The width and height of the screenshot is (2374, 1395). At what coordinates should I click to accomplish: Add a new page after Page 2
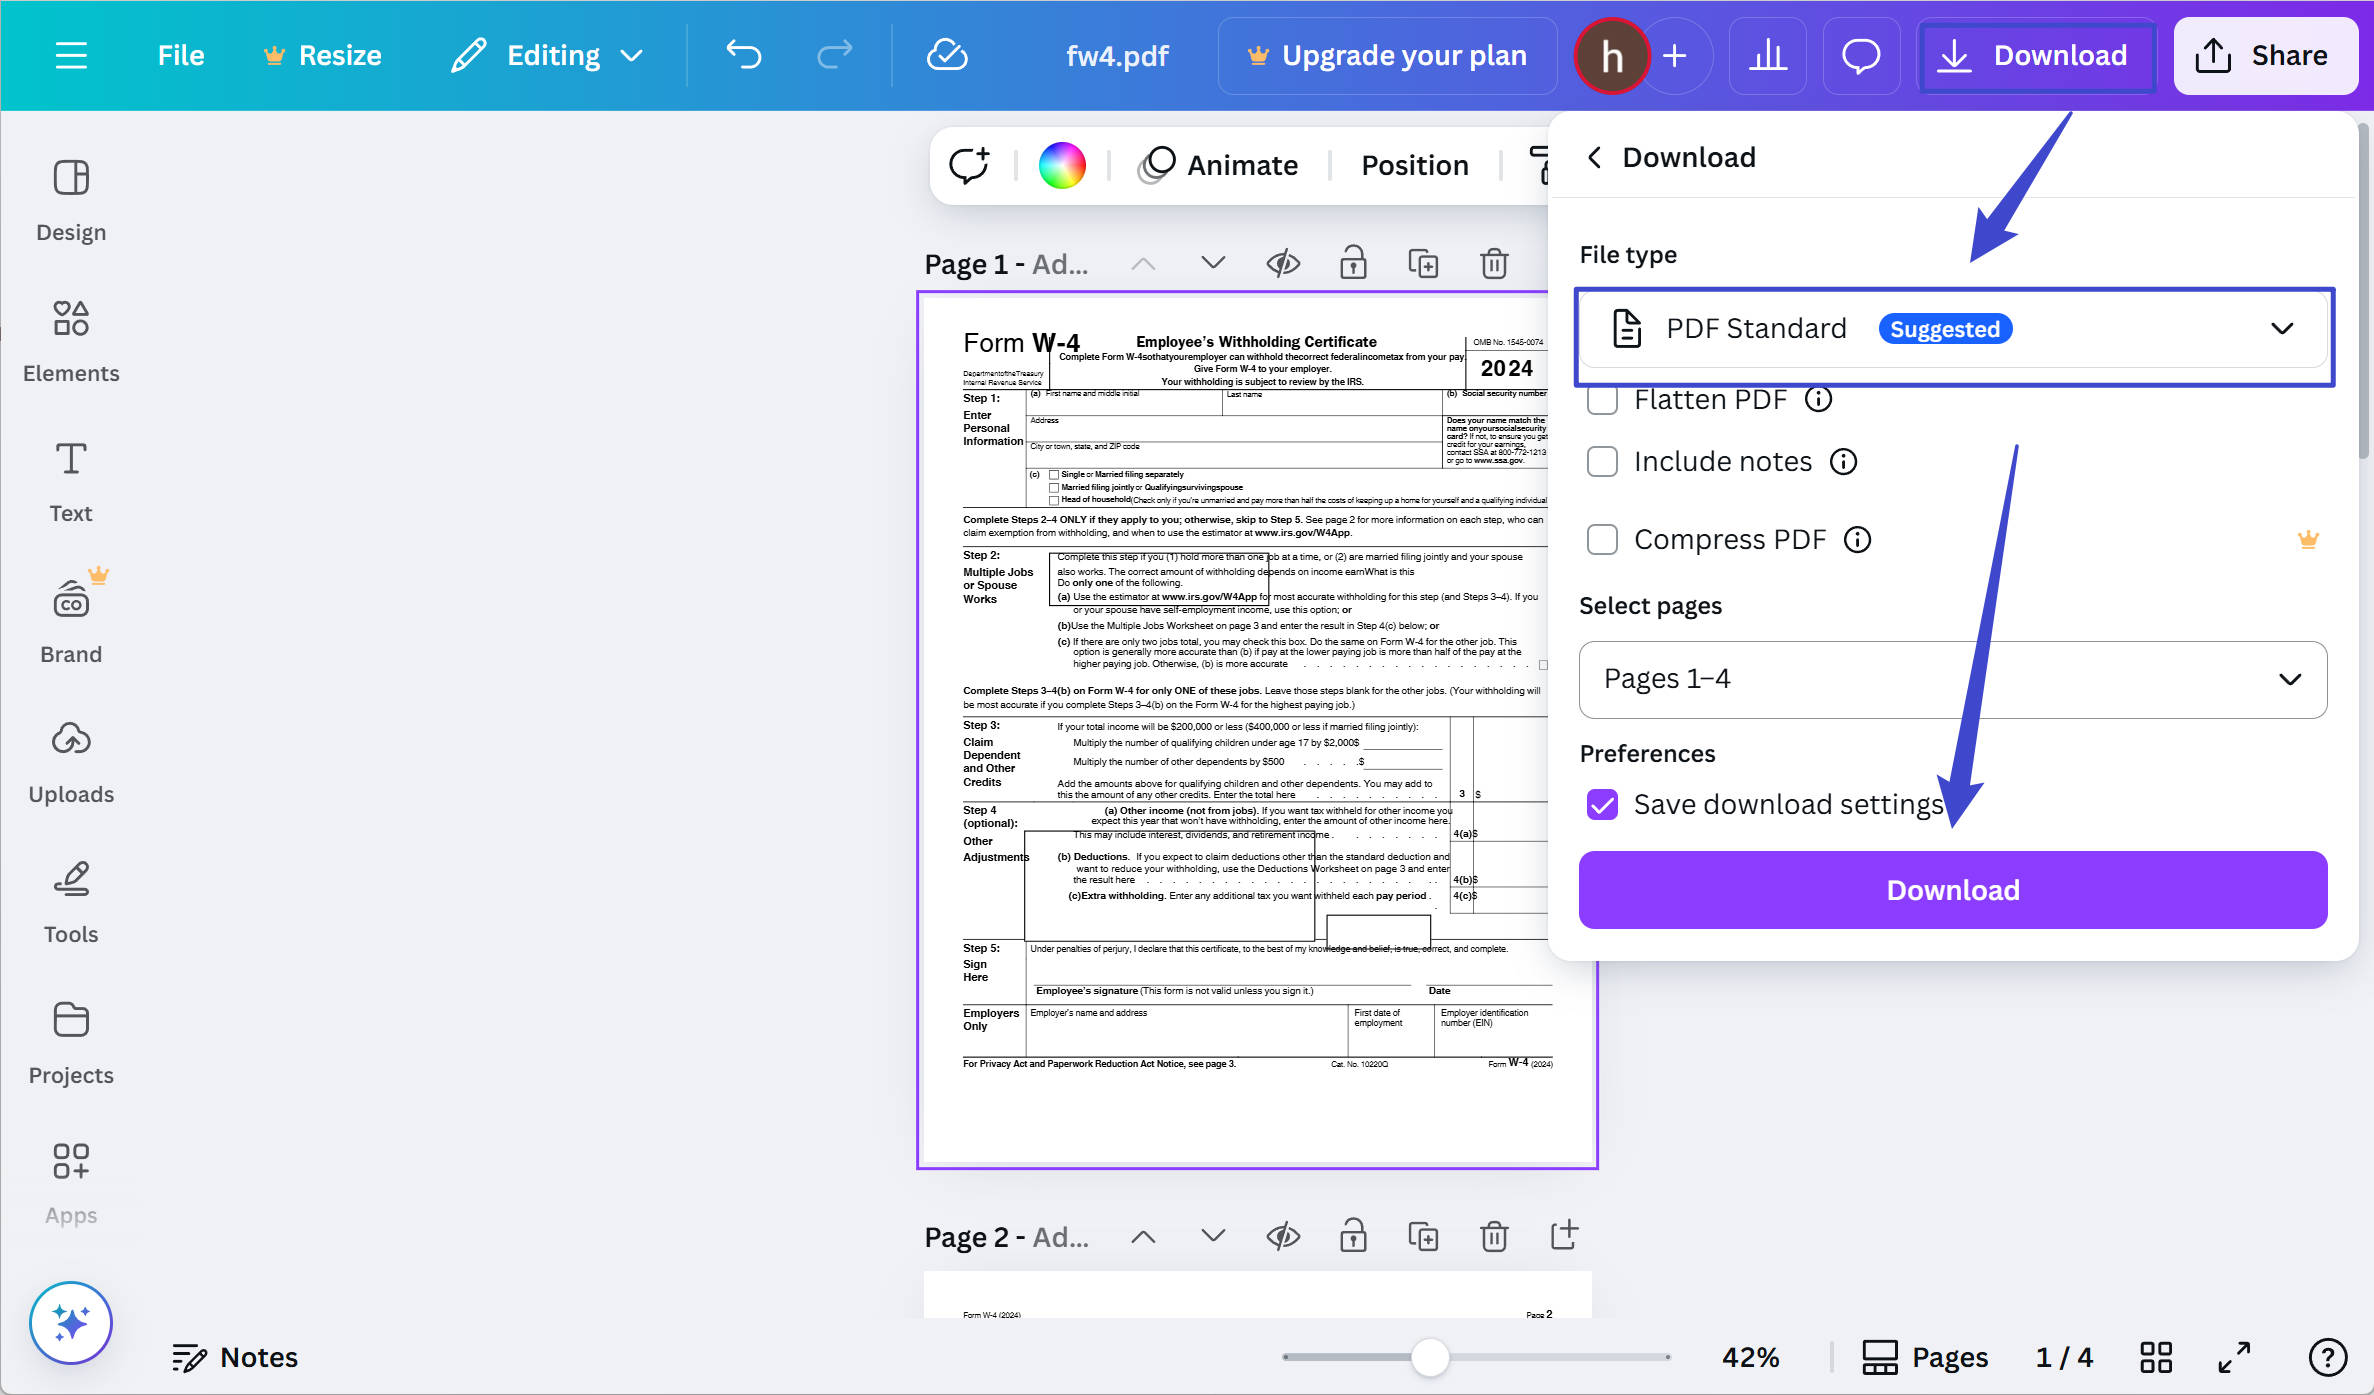pos(1564,1235)
